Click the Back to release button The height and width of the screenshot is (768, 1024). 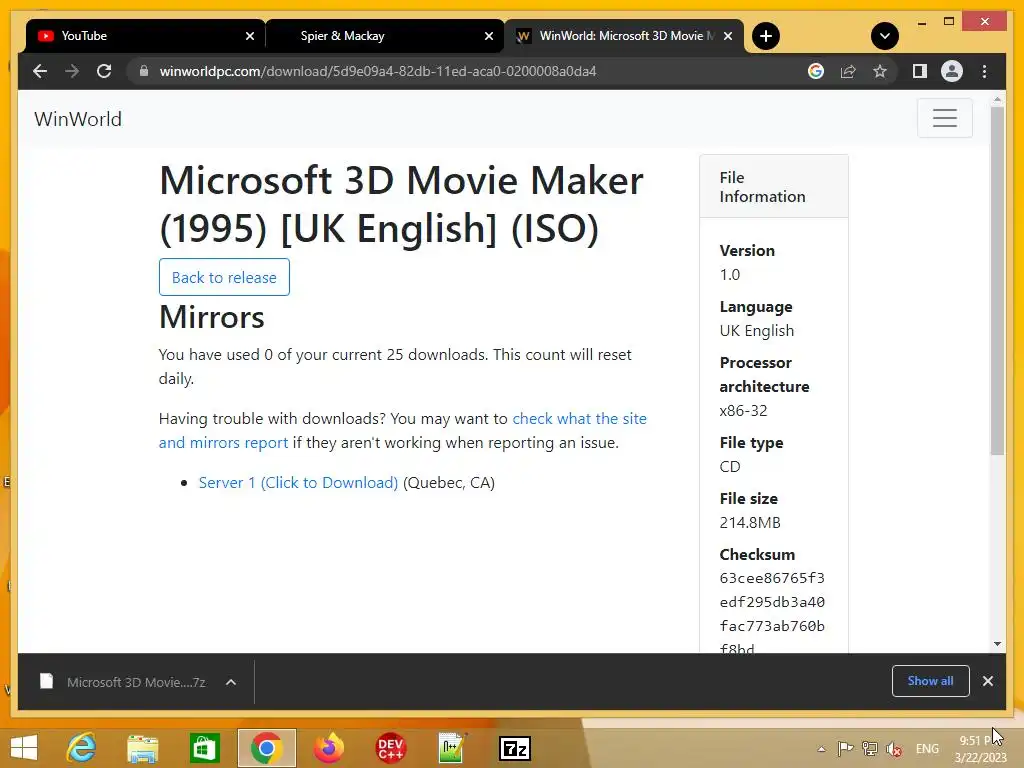tap(224, 277)
